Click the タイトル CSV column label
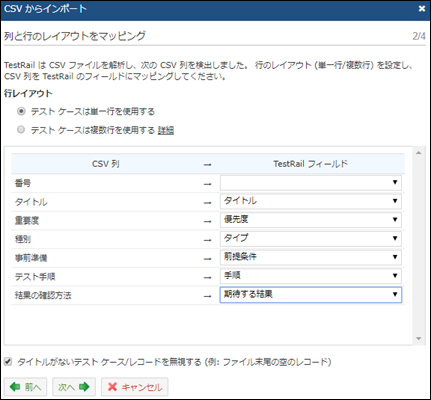431x400 pixels. pos(31,202)
